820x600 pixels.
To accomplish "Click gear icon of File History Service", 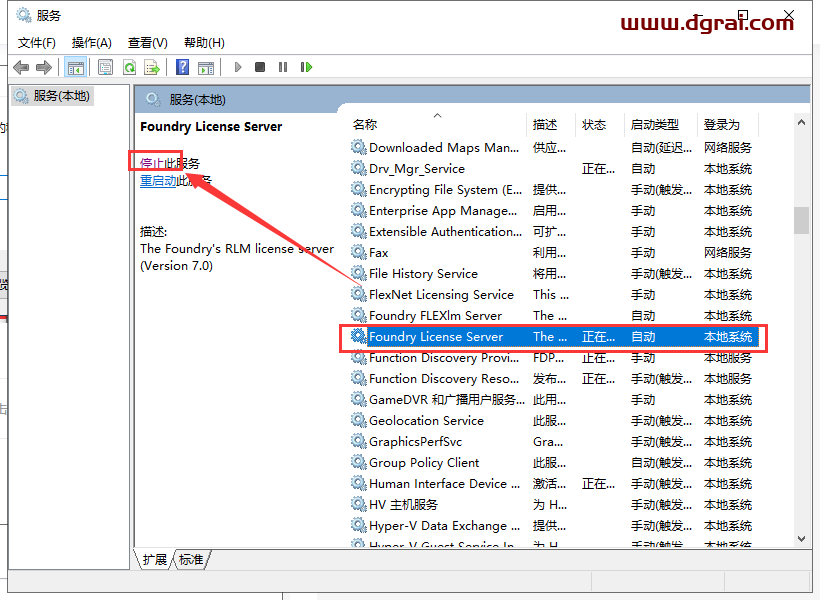I will pyautogui.click(x=359, y=273).
